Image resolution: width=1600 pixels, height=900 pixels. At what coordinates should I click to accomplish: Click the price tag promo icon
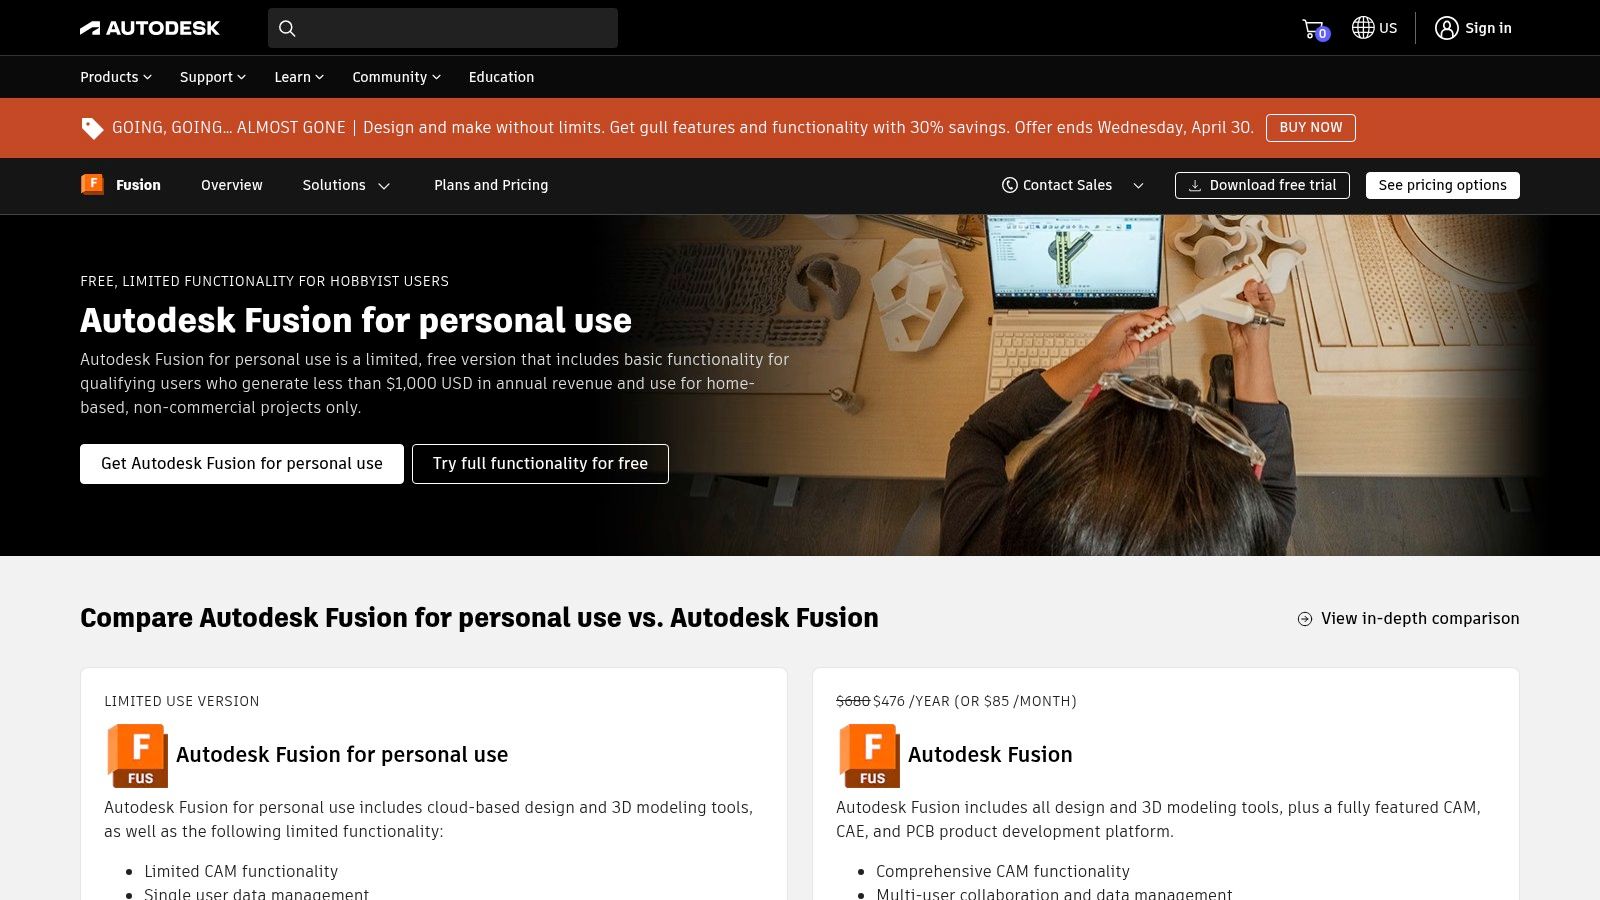(x=92, y=128)
